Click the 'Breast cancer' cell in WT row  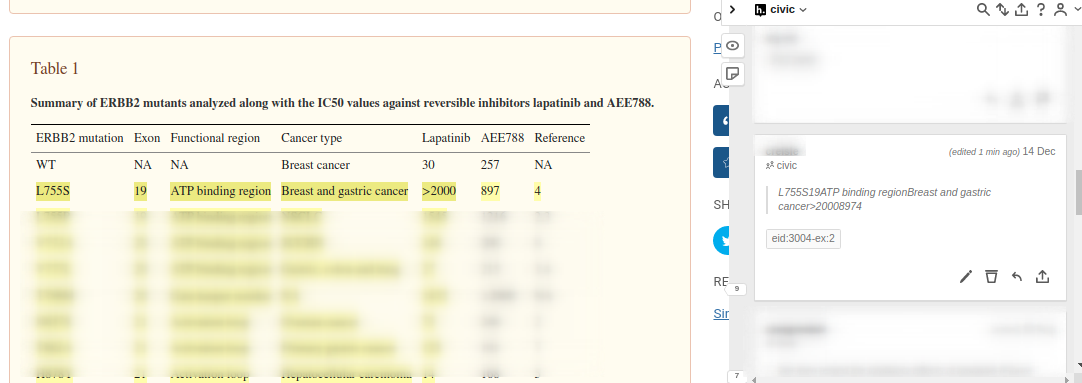coord(315,166)
